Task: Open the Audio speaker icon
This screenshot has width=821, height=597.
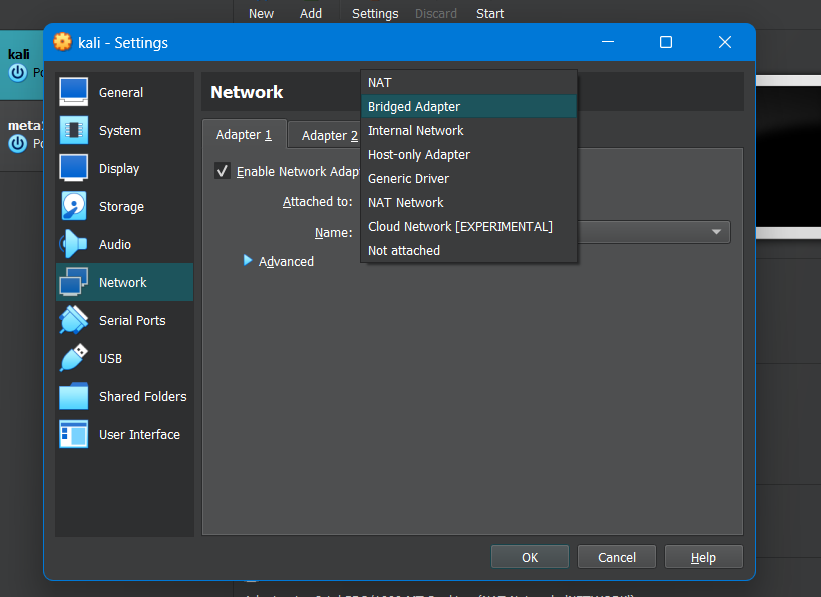Action: (x=73, y=244)
